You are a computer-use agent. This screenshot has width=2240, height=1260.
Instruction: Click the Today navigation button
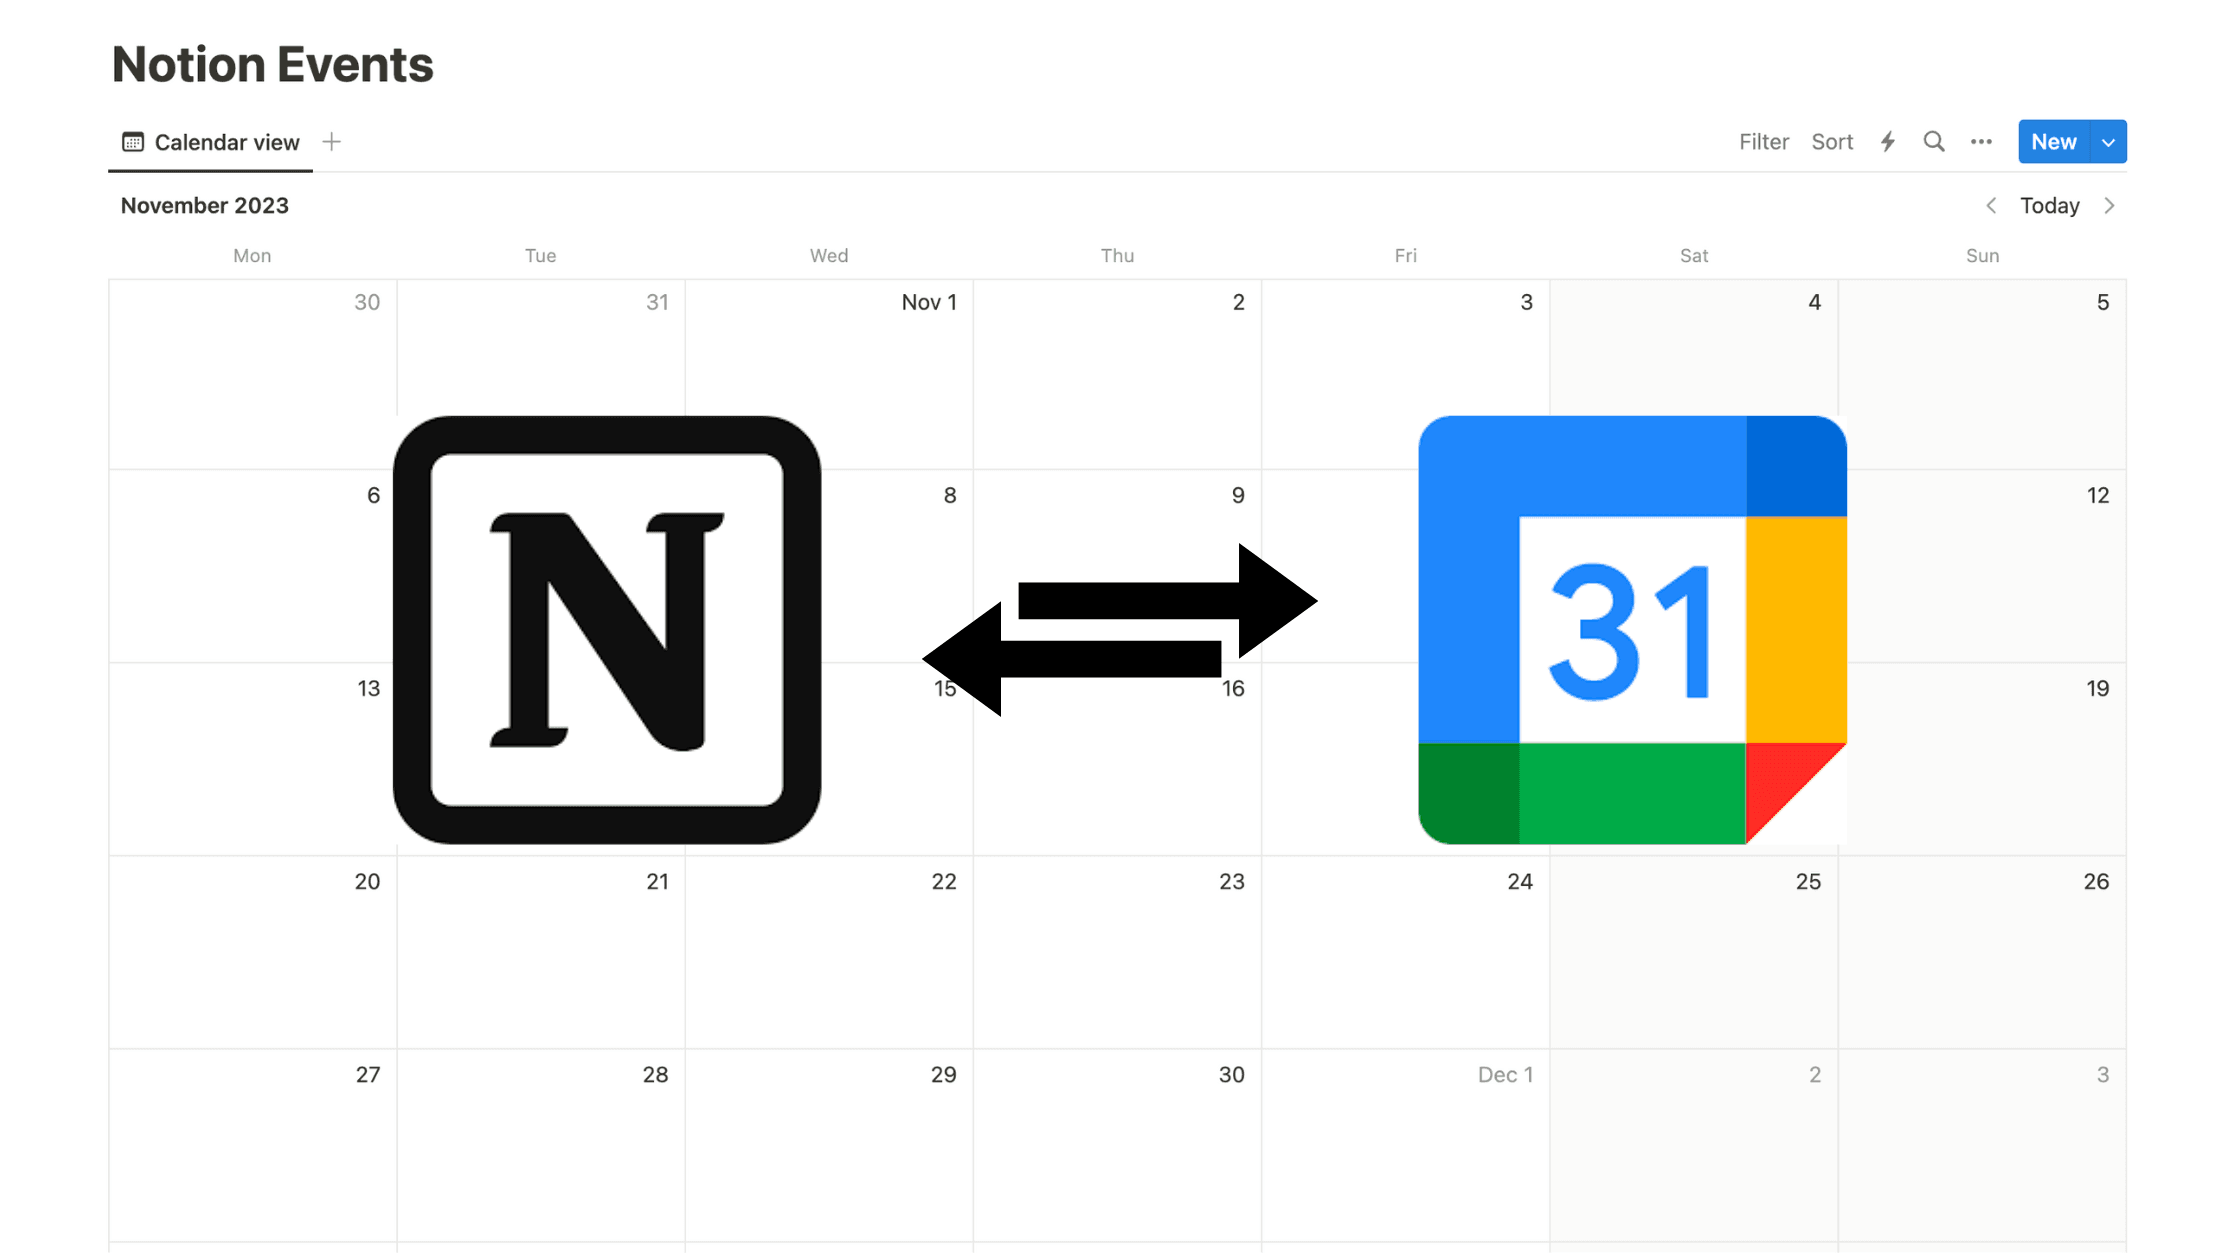2052,205
